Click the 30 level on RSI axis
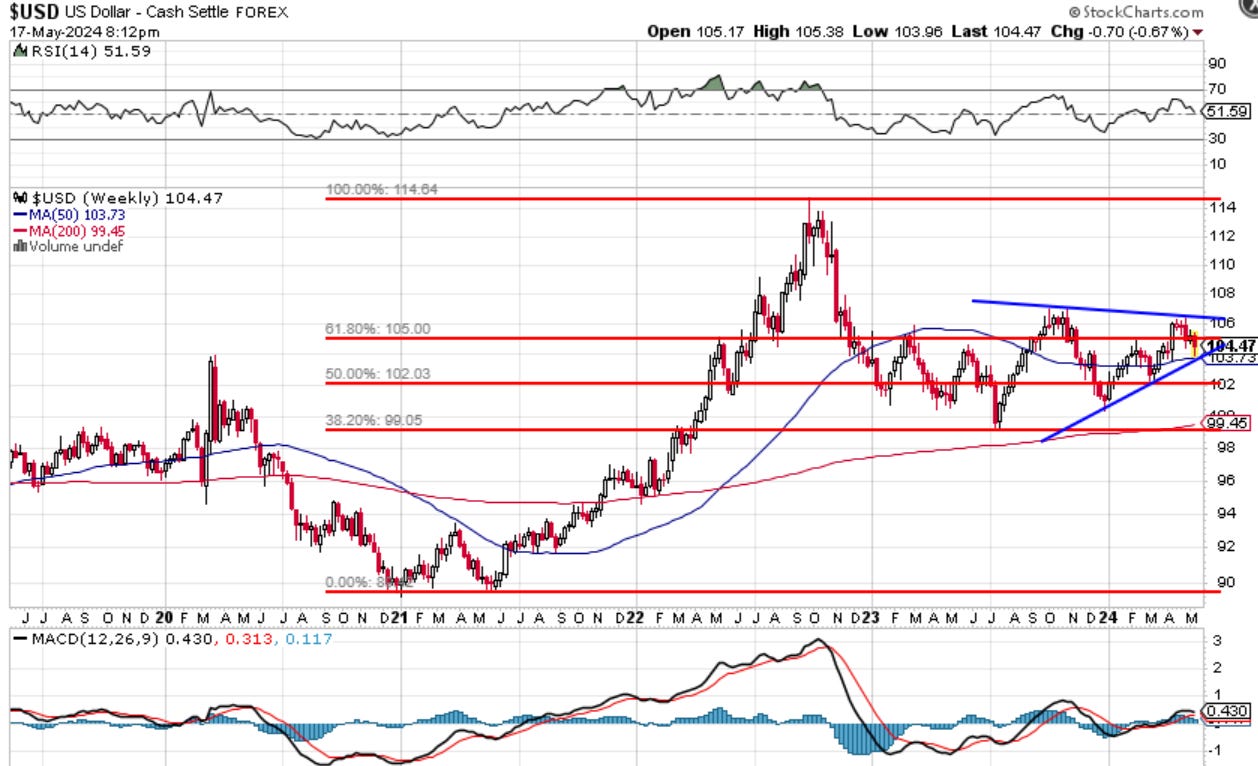This screenshot has height=766, width=1258. pos(1219,139)
